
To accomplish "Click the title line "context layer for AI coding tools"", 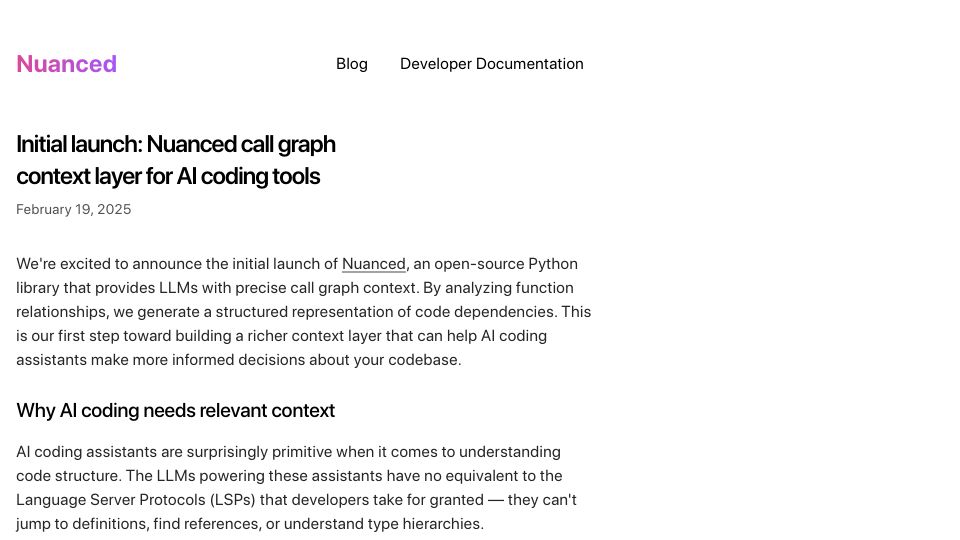I will (x=168, y=176).
